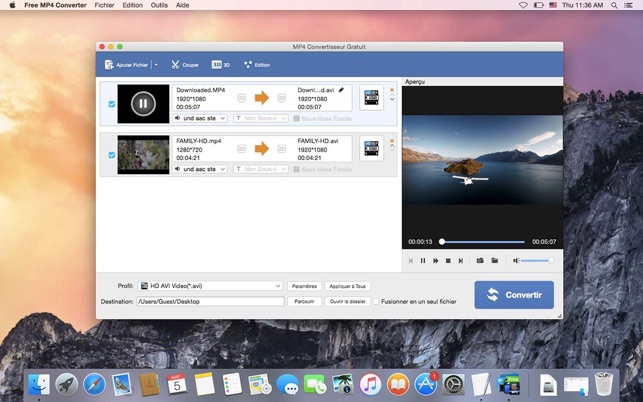Expand the Ajouter Fichier dropdown arrow
The image size is (643, 402).
pos(156,65)
